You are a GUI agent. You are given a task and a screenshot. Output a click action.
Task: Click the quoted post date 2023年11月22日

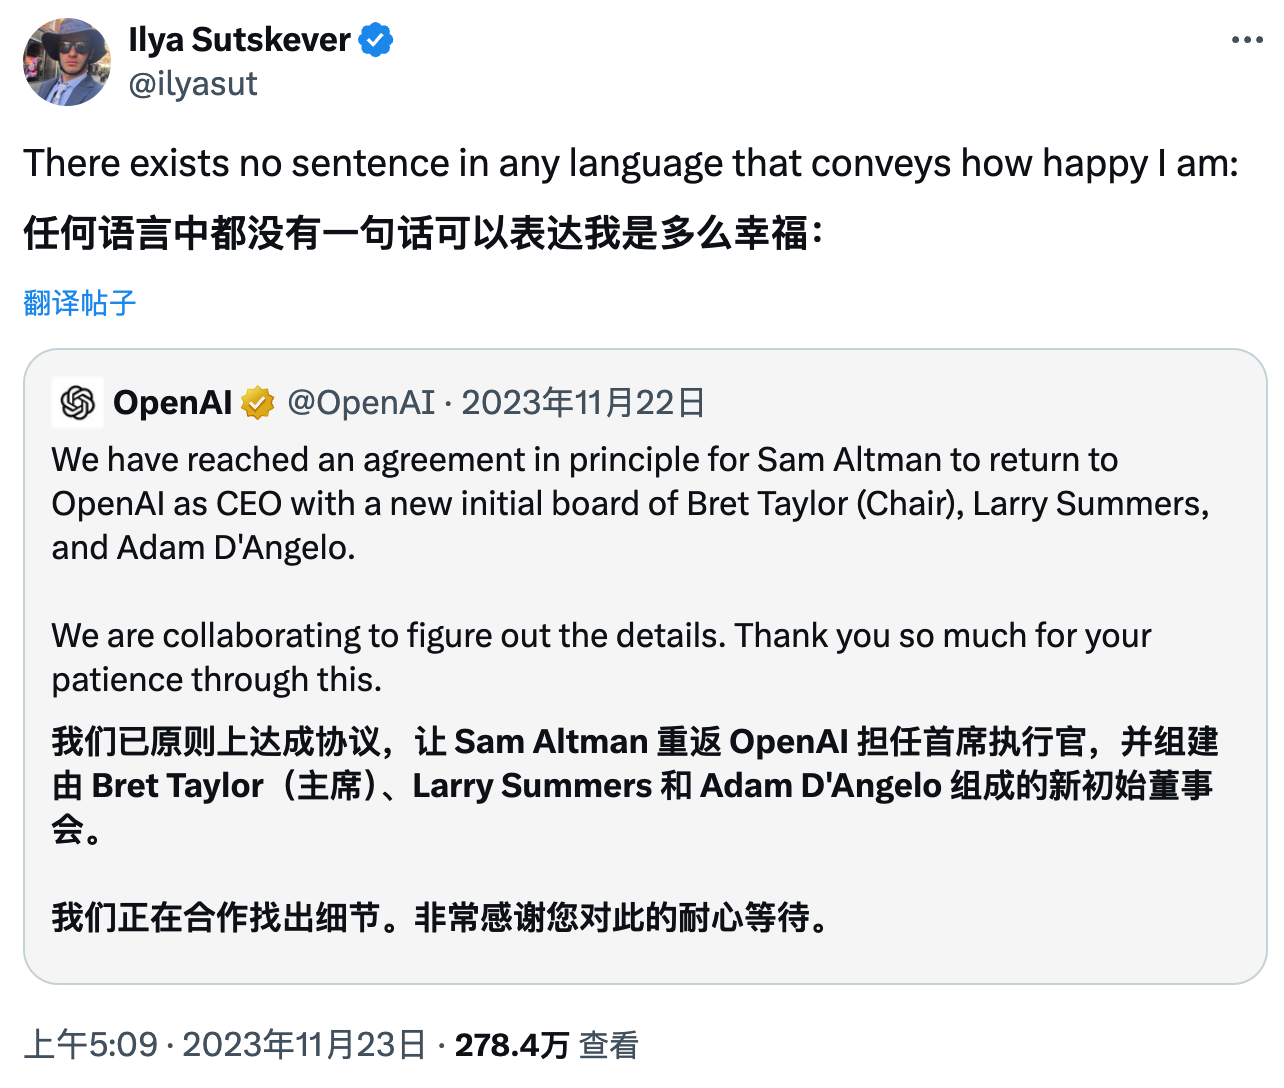(583, 403)
